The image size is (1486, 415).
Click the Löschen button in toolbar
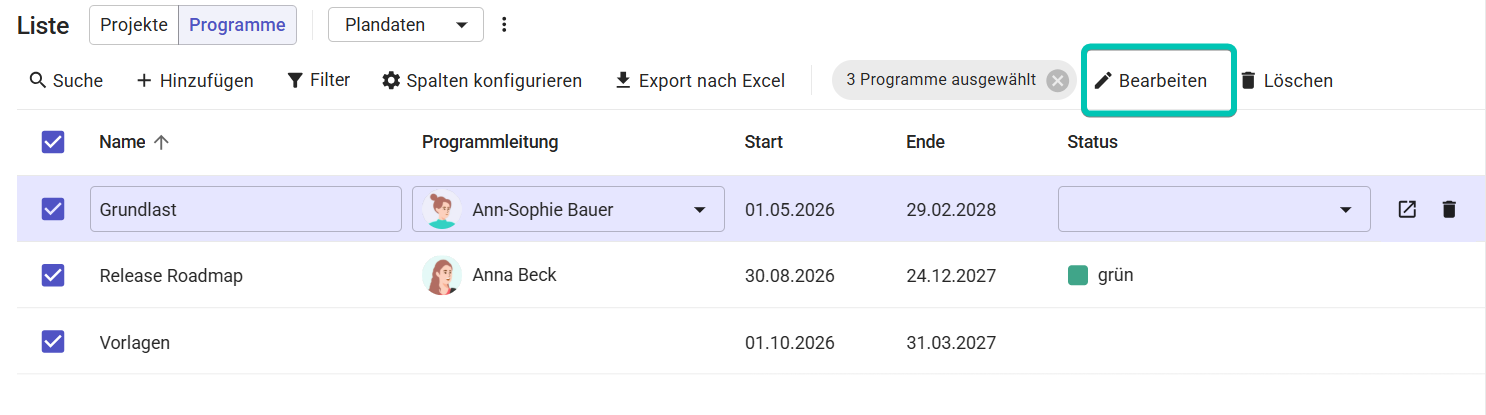tap(1286, 81)
